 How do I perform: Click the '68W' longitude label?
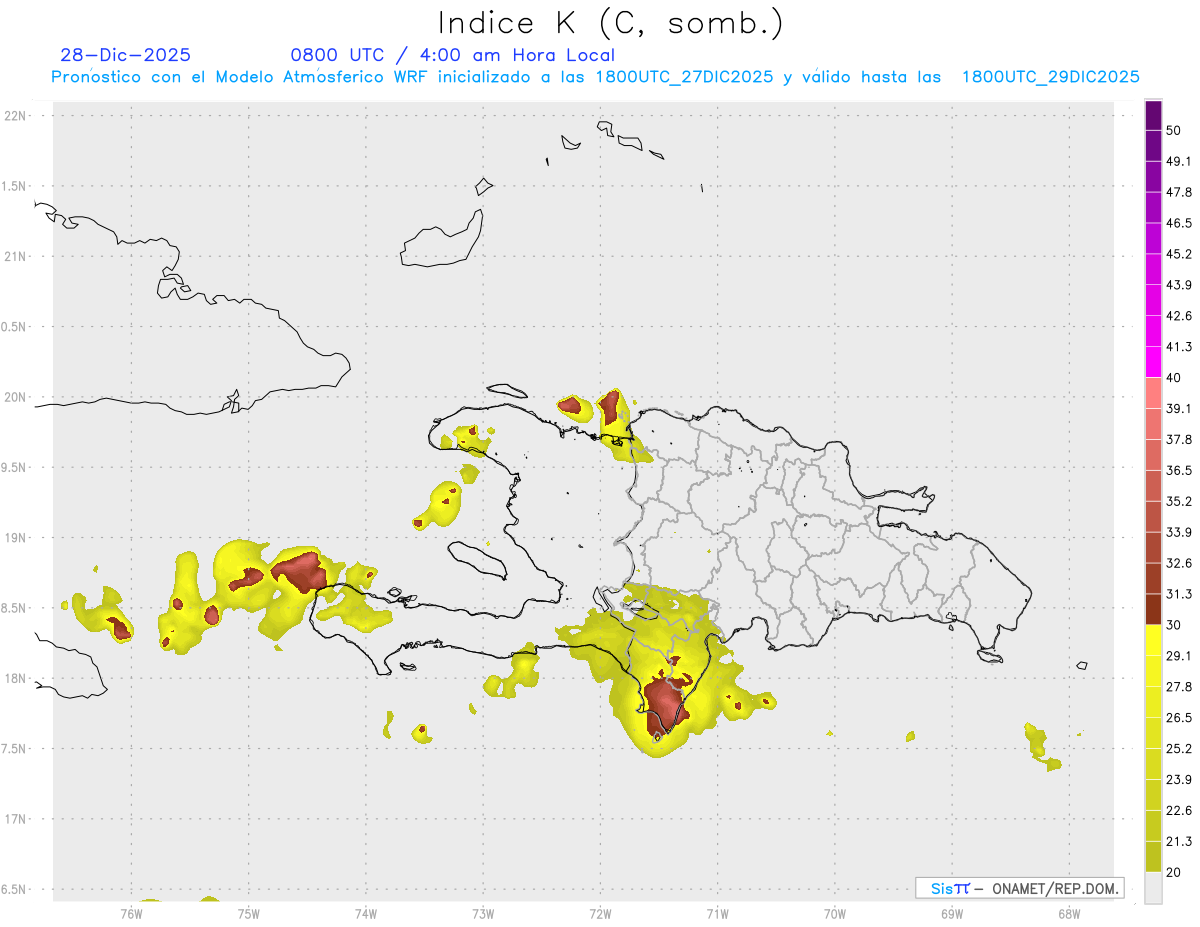pos(1069,913)
